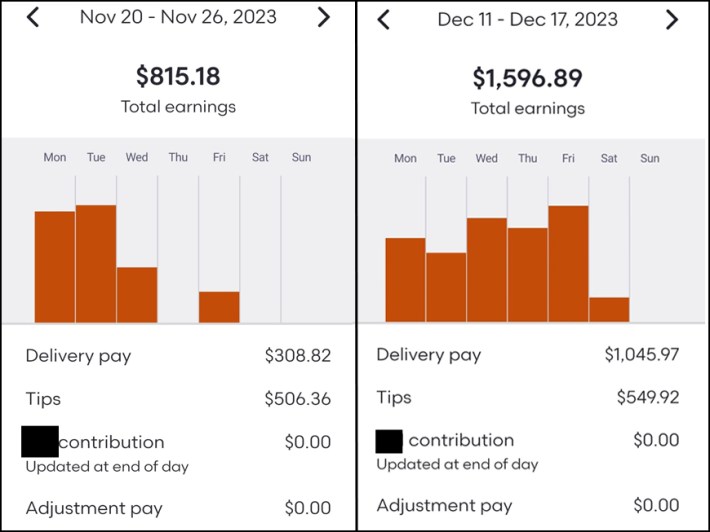Open the $815.18 total earnings summary

click(178, 77)
